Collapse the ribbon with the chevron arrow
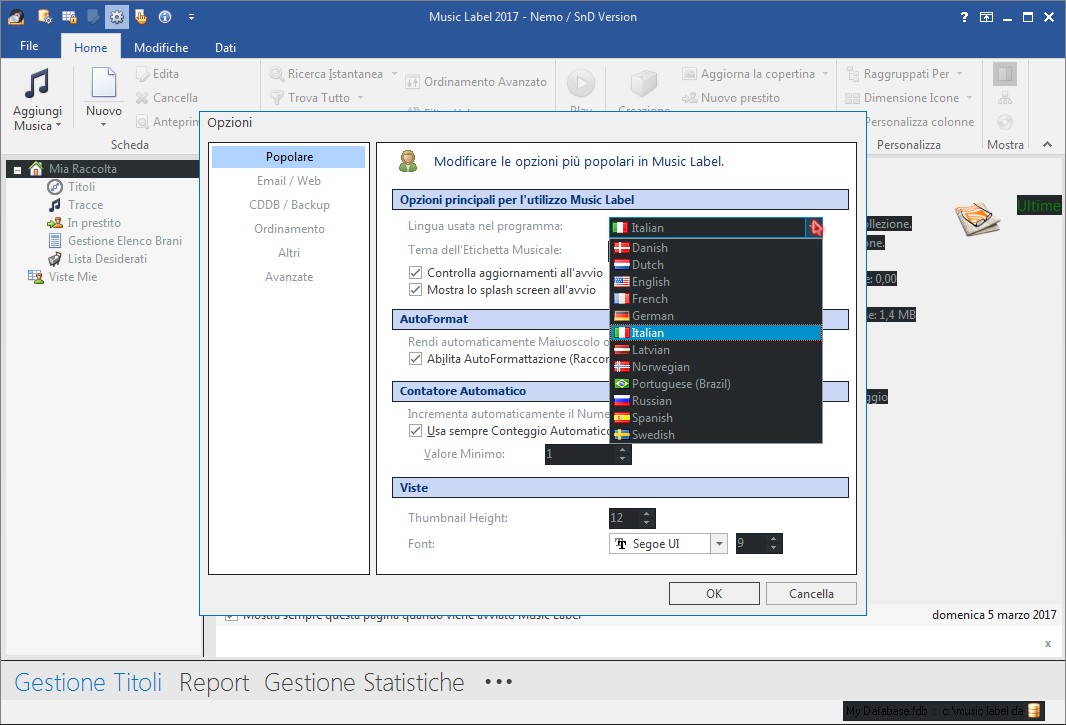The height and width of the screenshot is (725, 1066). tap(1048, 144)
